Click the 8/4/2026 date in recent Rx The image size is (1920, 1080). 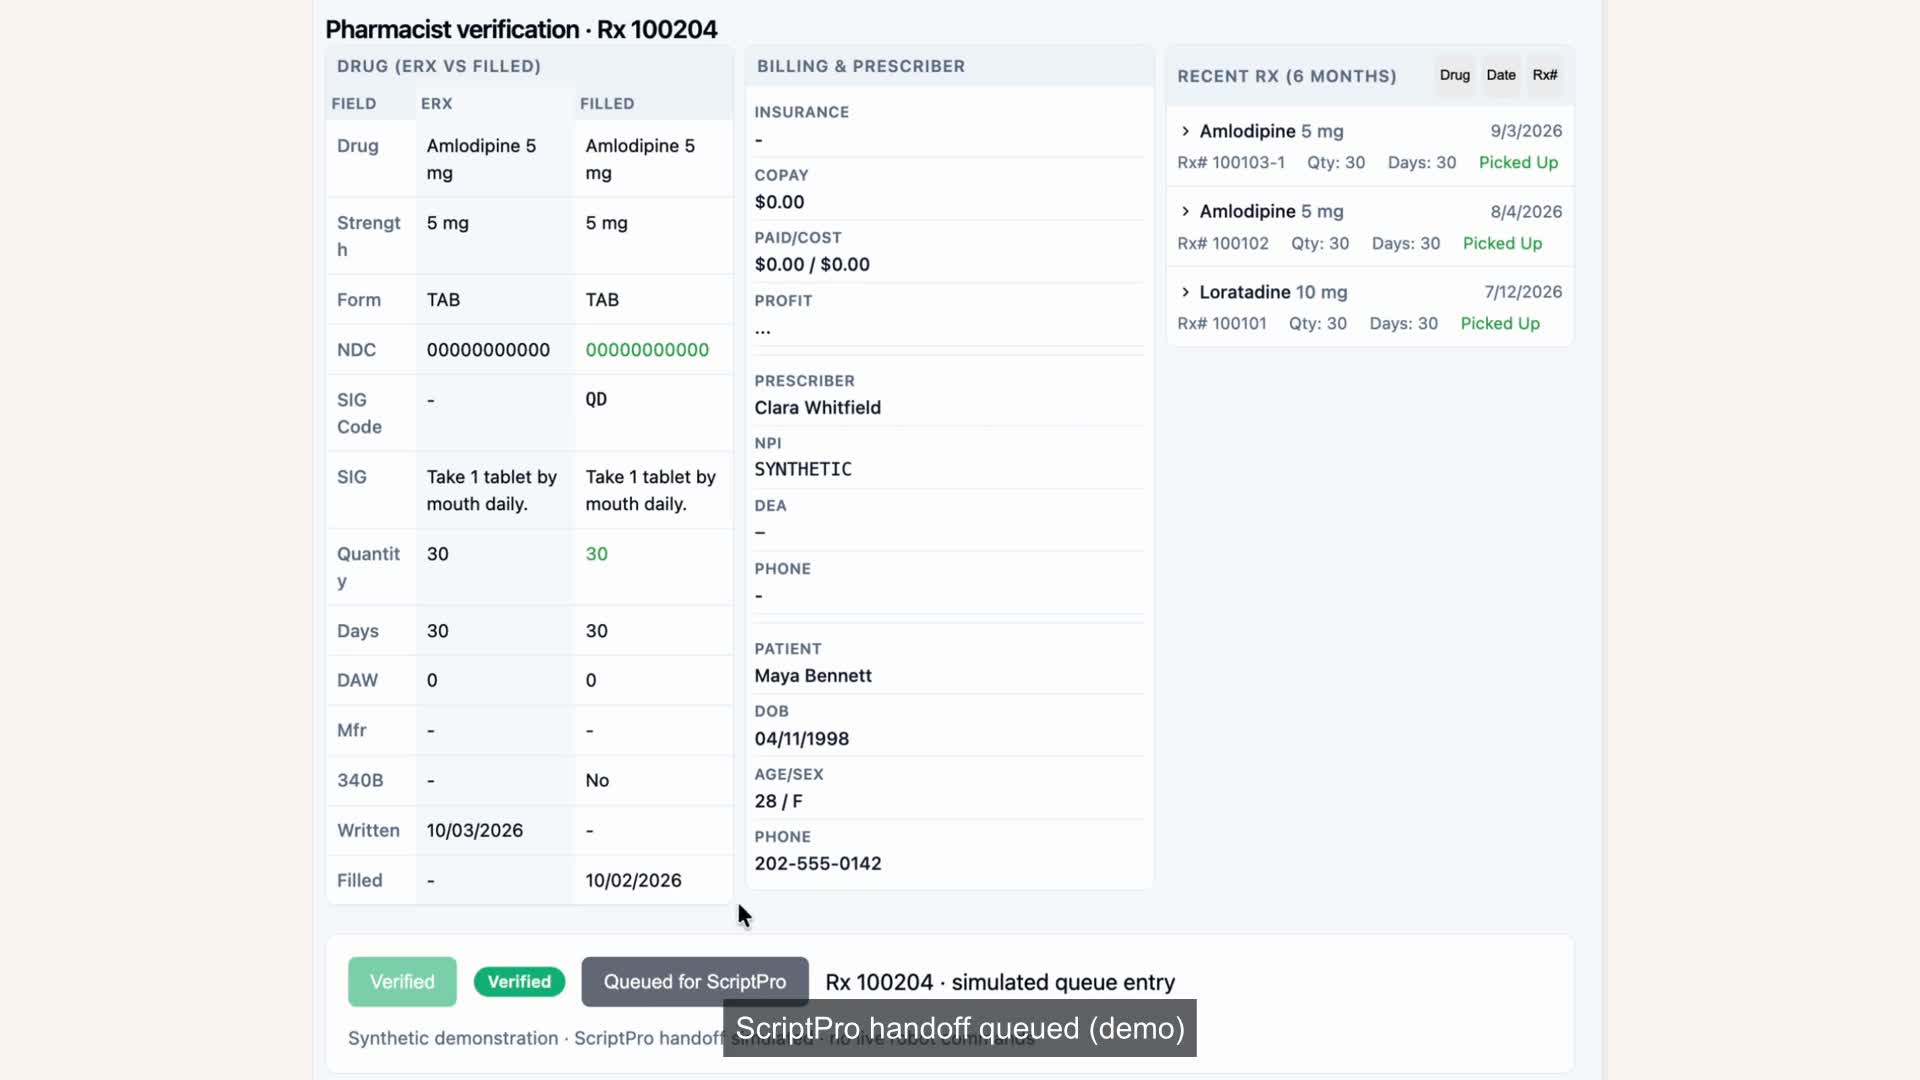click(x=1526, y=212)
